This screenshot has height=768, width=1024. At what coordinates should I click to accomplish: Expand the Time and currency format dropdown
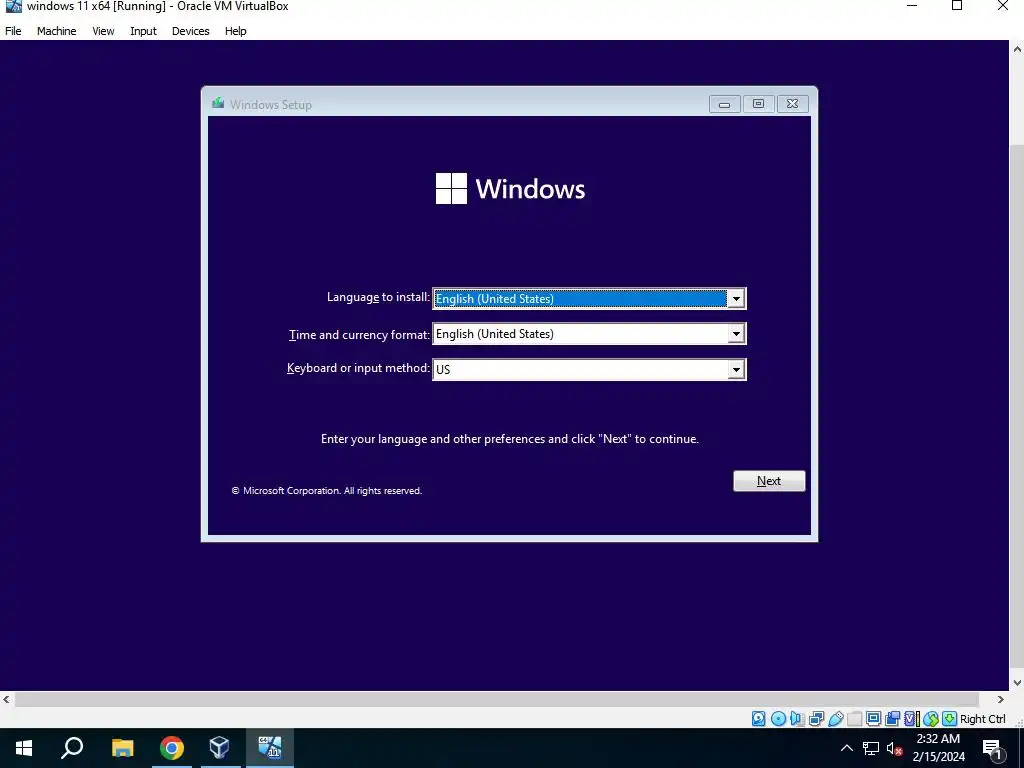pyautogui.click(x=736, y=334)
